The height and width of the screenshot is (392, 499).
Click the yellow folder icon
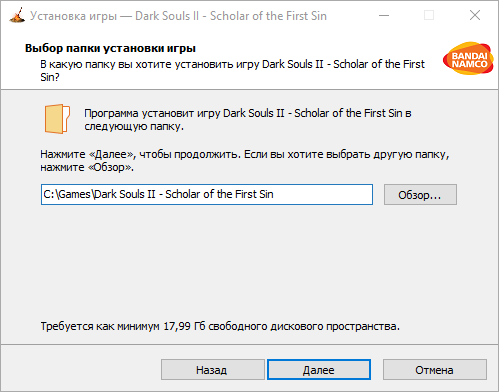click(57, 119)
